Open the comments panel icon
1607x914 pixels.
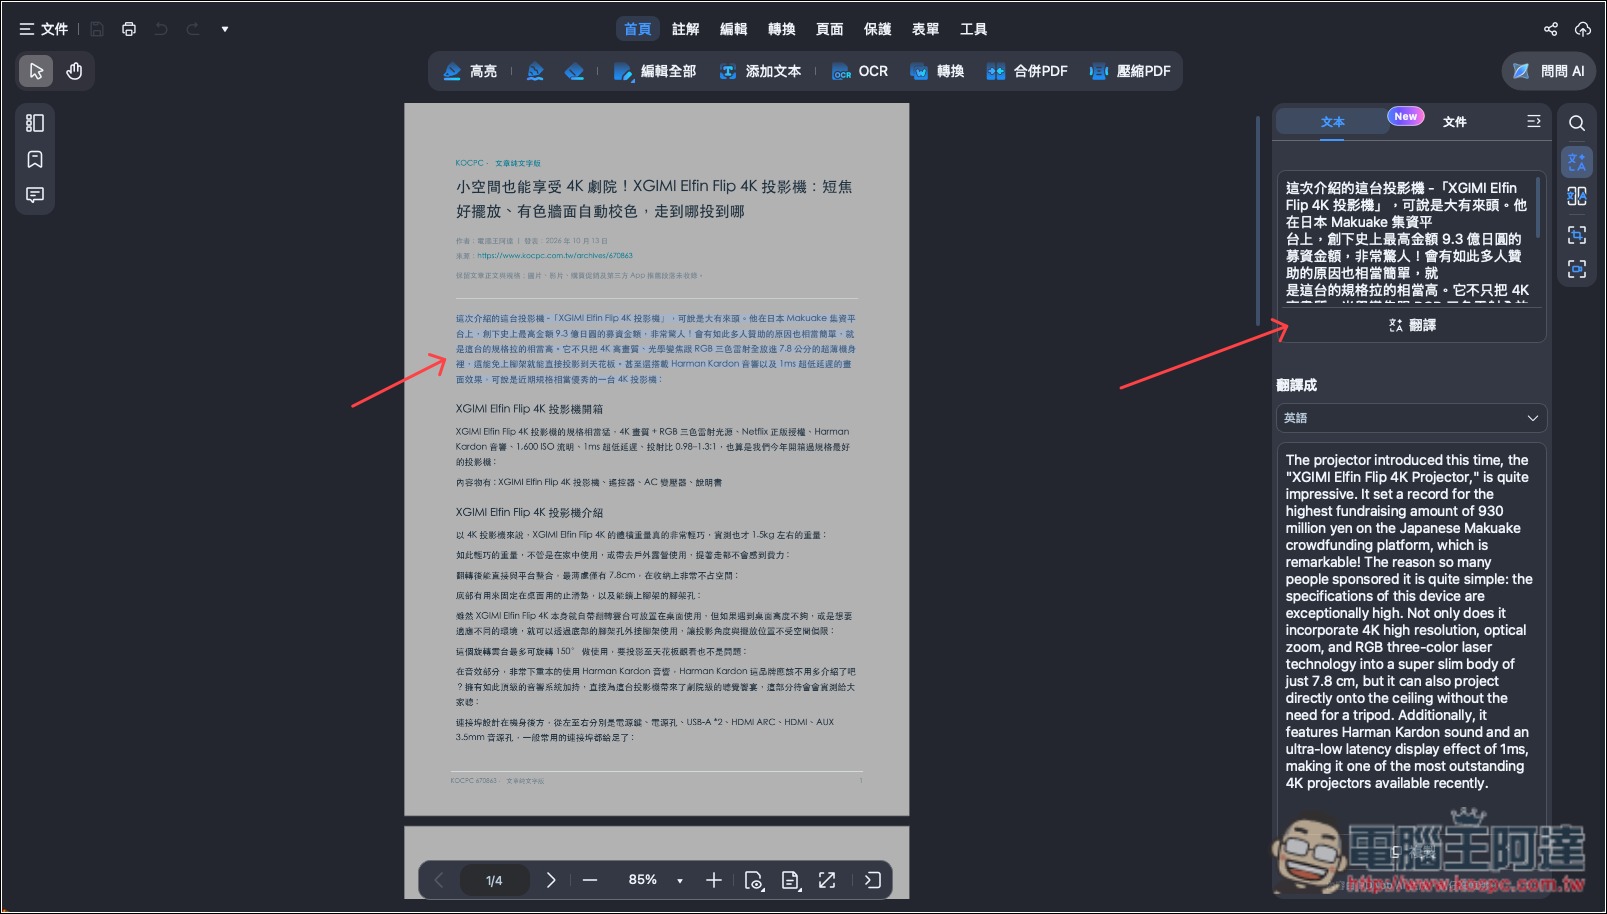pyautogui.click(x=35, y=195)
